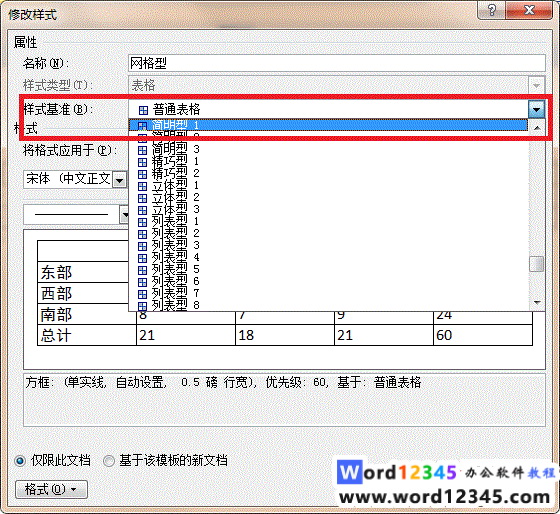Click the dropdown list scrollbar thumb
560x514 pixels.
coord(536,264)
